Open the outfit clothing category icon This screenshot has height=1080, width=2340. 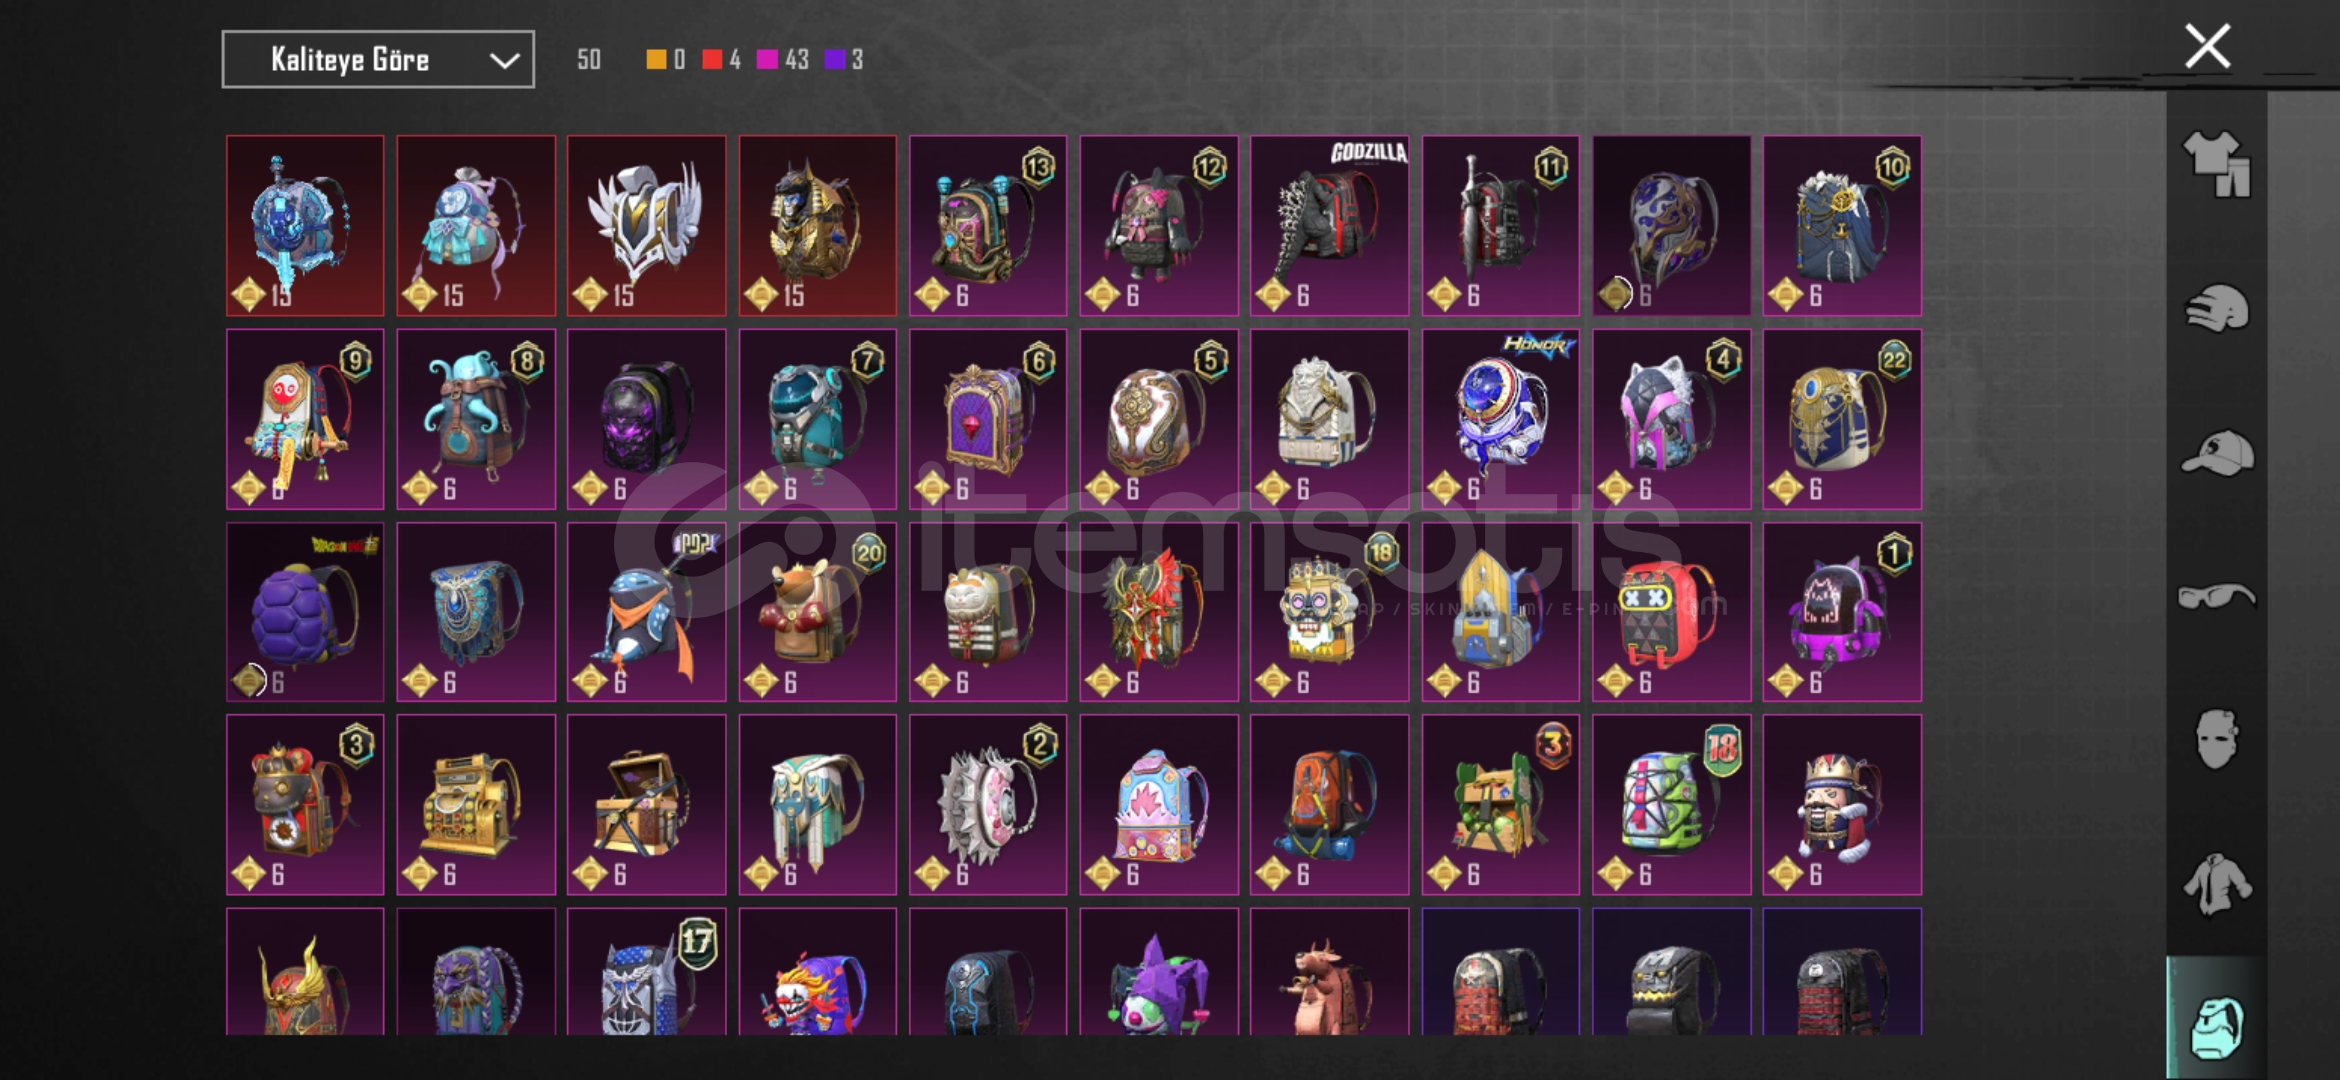tap(2216, 164)
